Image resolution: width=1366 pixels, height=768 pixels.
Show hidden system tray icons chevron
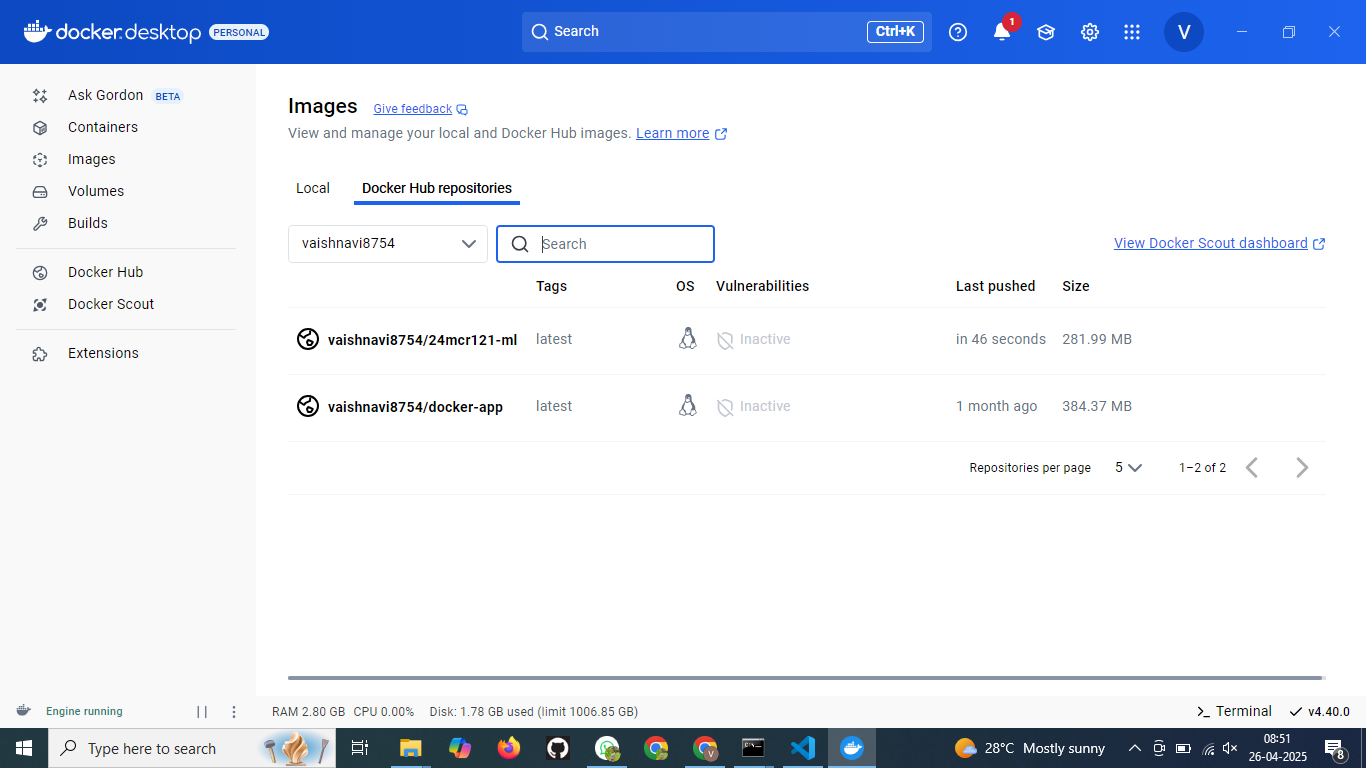point(1134,748)
